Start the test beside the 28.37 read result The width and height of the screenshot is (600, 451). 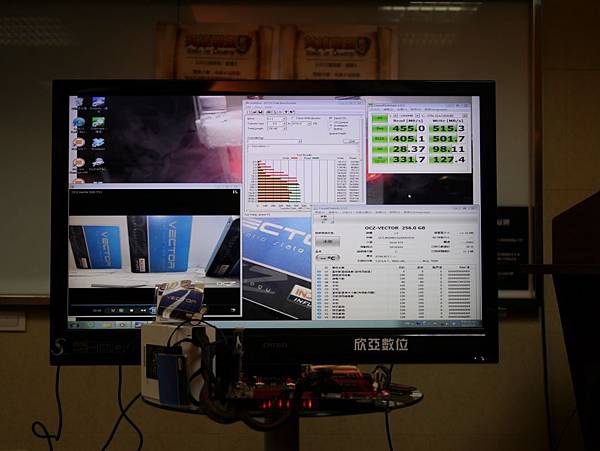coord(380,149)
